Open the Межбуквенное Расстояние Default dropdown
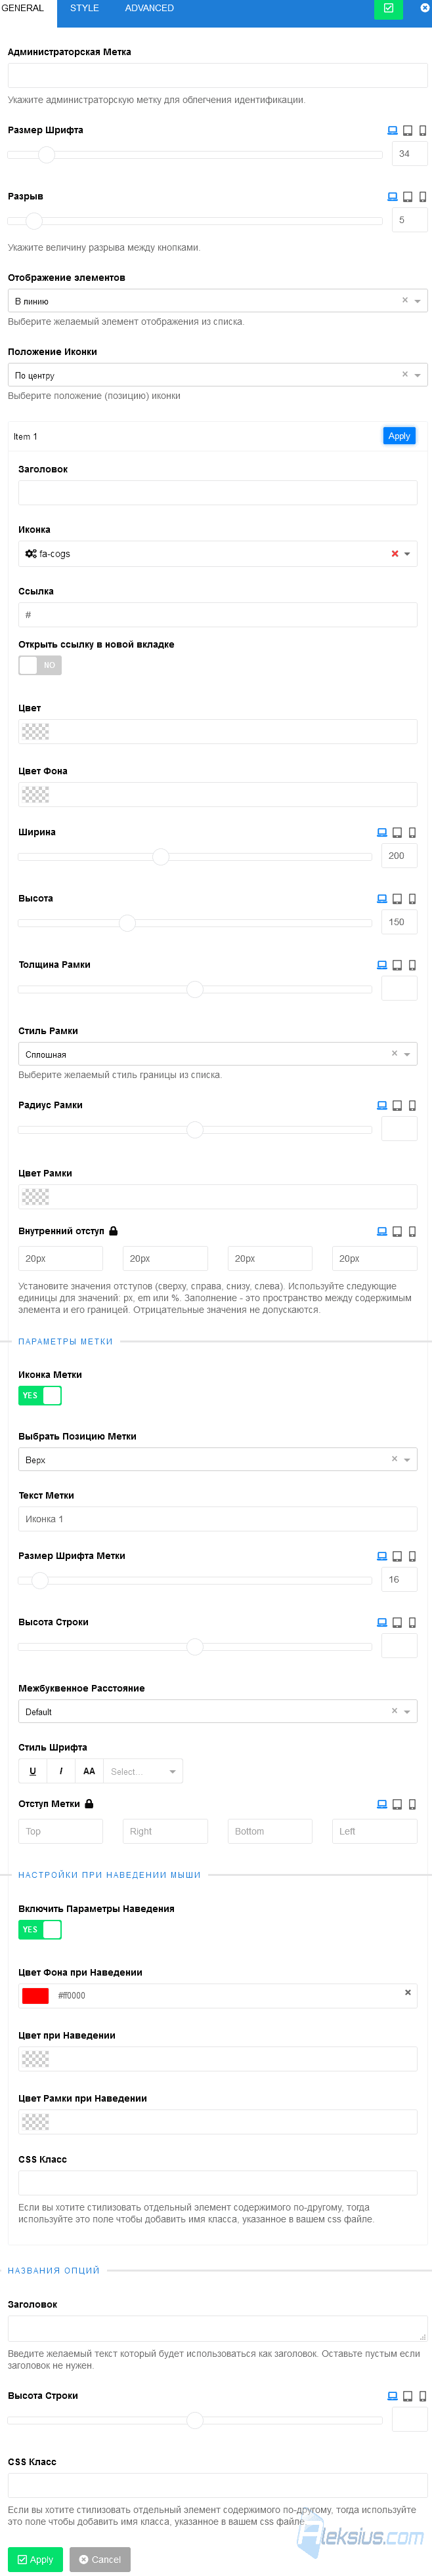432x2576 pixels. coord(217,1712)
